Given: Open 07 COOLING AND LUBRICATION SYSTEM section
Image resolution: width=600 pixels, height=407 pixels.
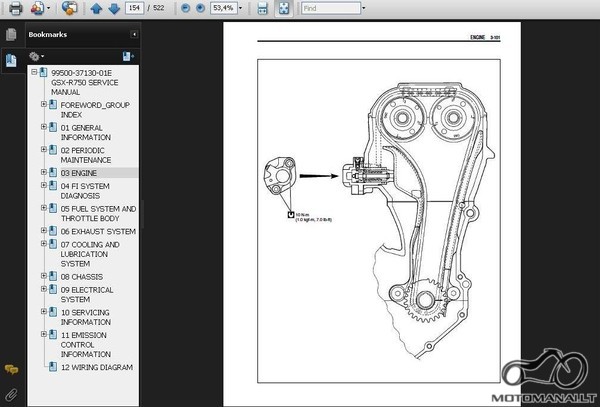Looking at the screenshot, I should click(x=90, y=254).
